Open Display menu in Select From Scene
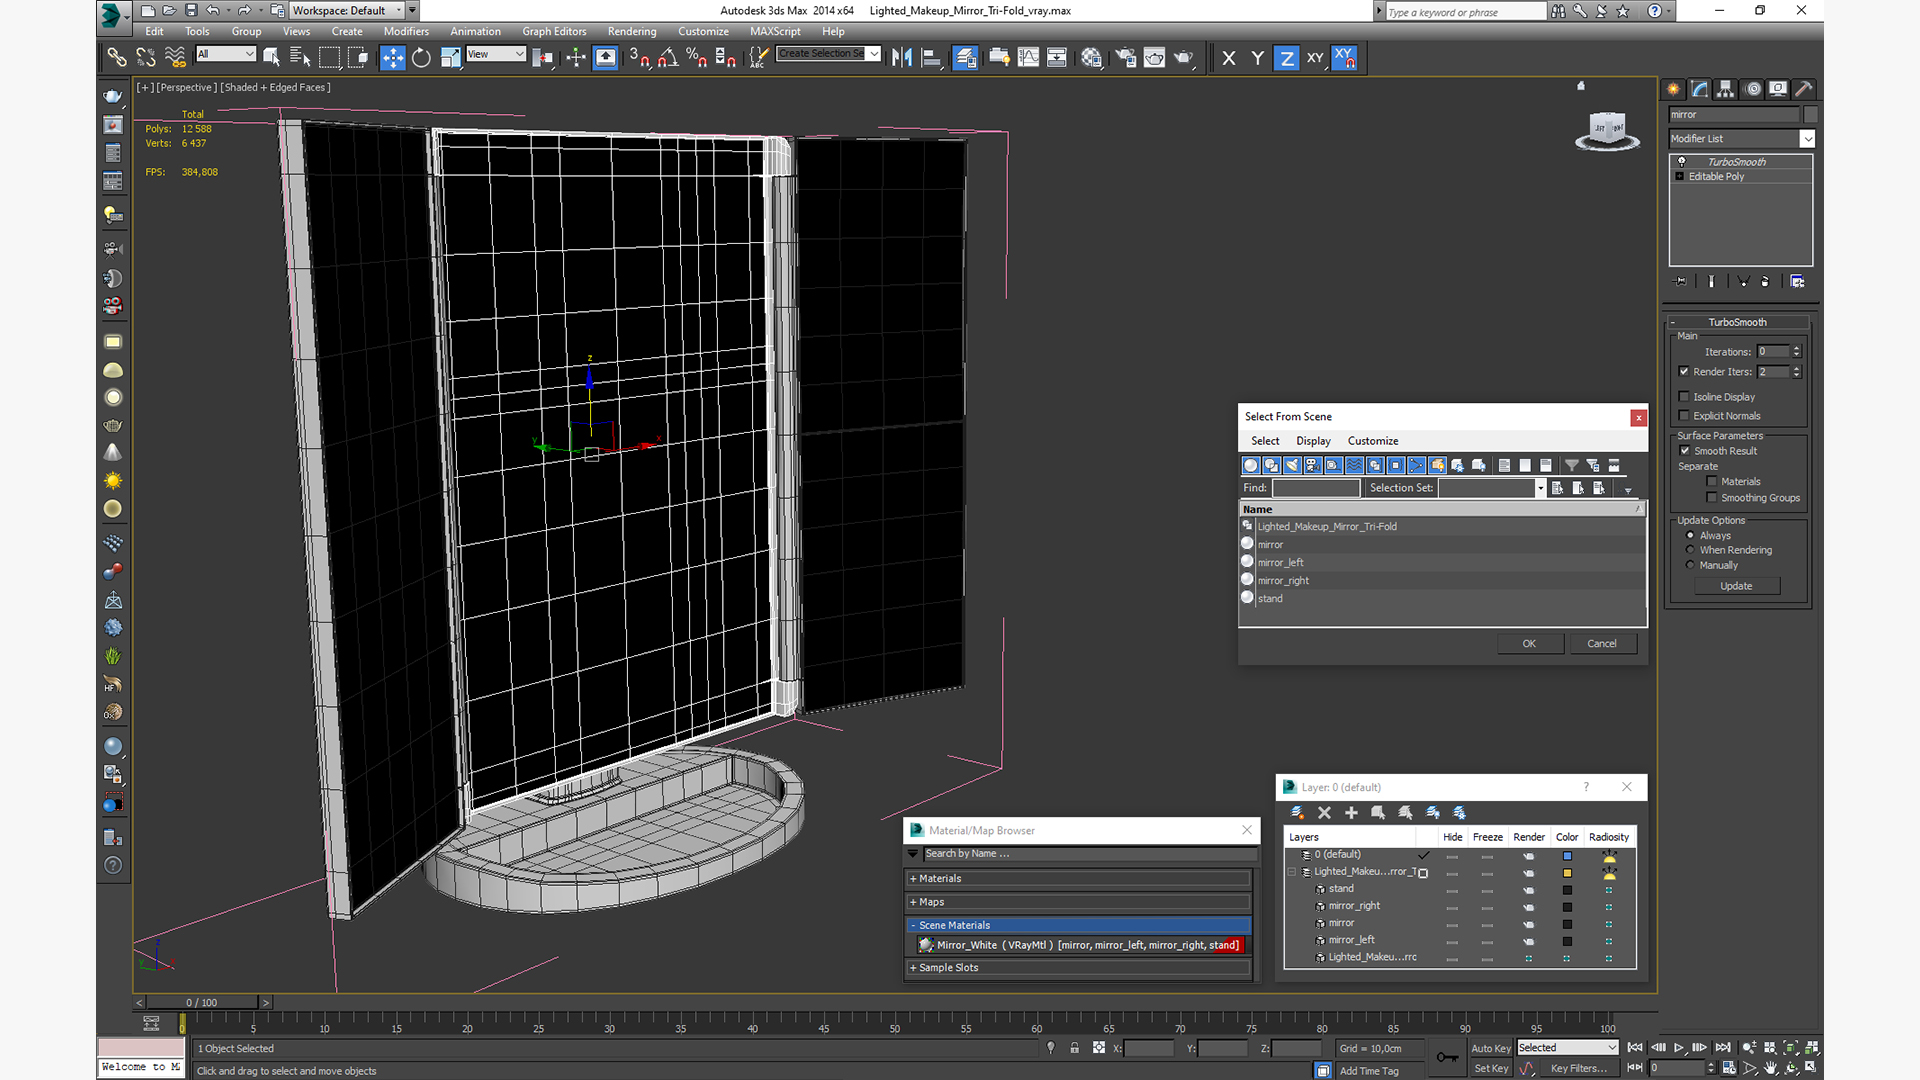Viewport: 1920px width, 1080px height. 1313,441
